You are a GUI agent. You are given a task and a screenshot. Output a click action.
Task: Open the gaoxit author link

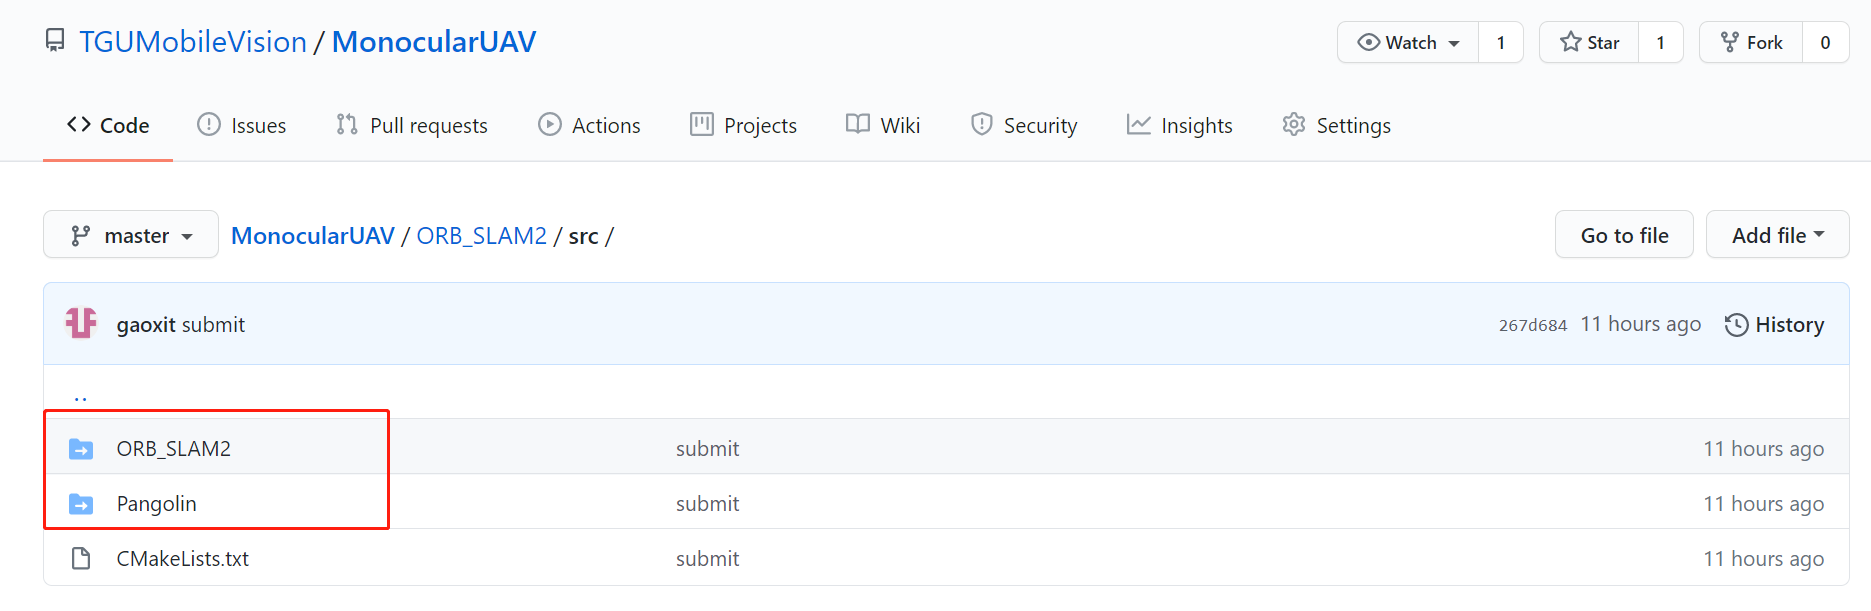click(x=146, y=325)
